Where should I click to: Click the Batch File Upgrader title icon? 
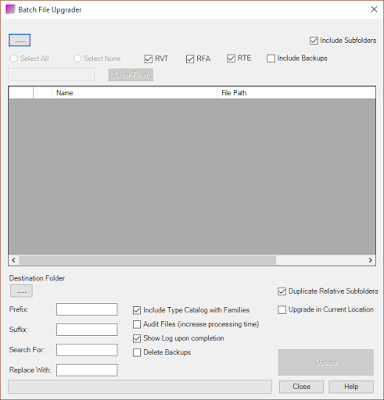[10, 9]
